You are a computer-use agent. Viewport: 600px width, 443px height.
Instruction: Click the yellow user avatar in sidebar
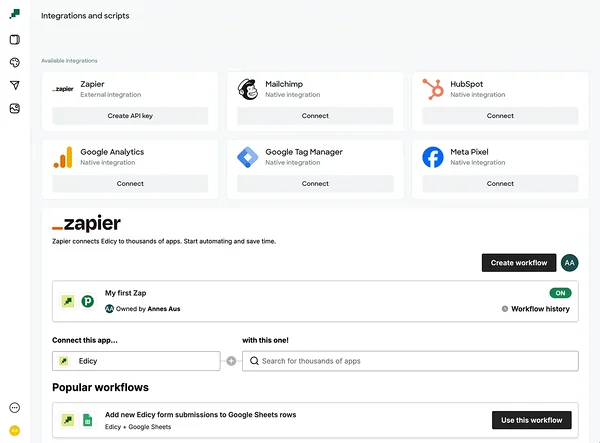point(15,431)
